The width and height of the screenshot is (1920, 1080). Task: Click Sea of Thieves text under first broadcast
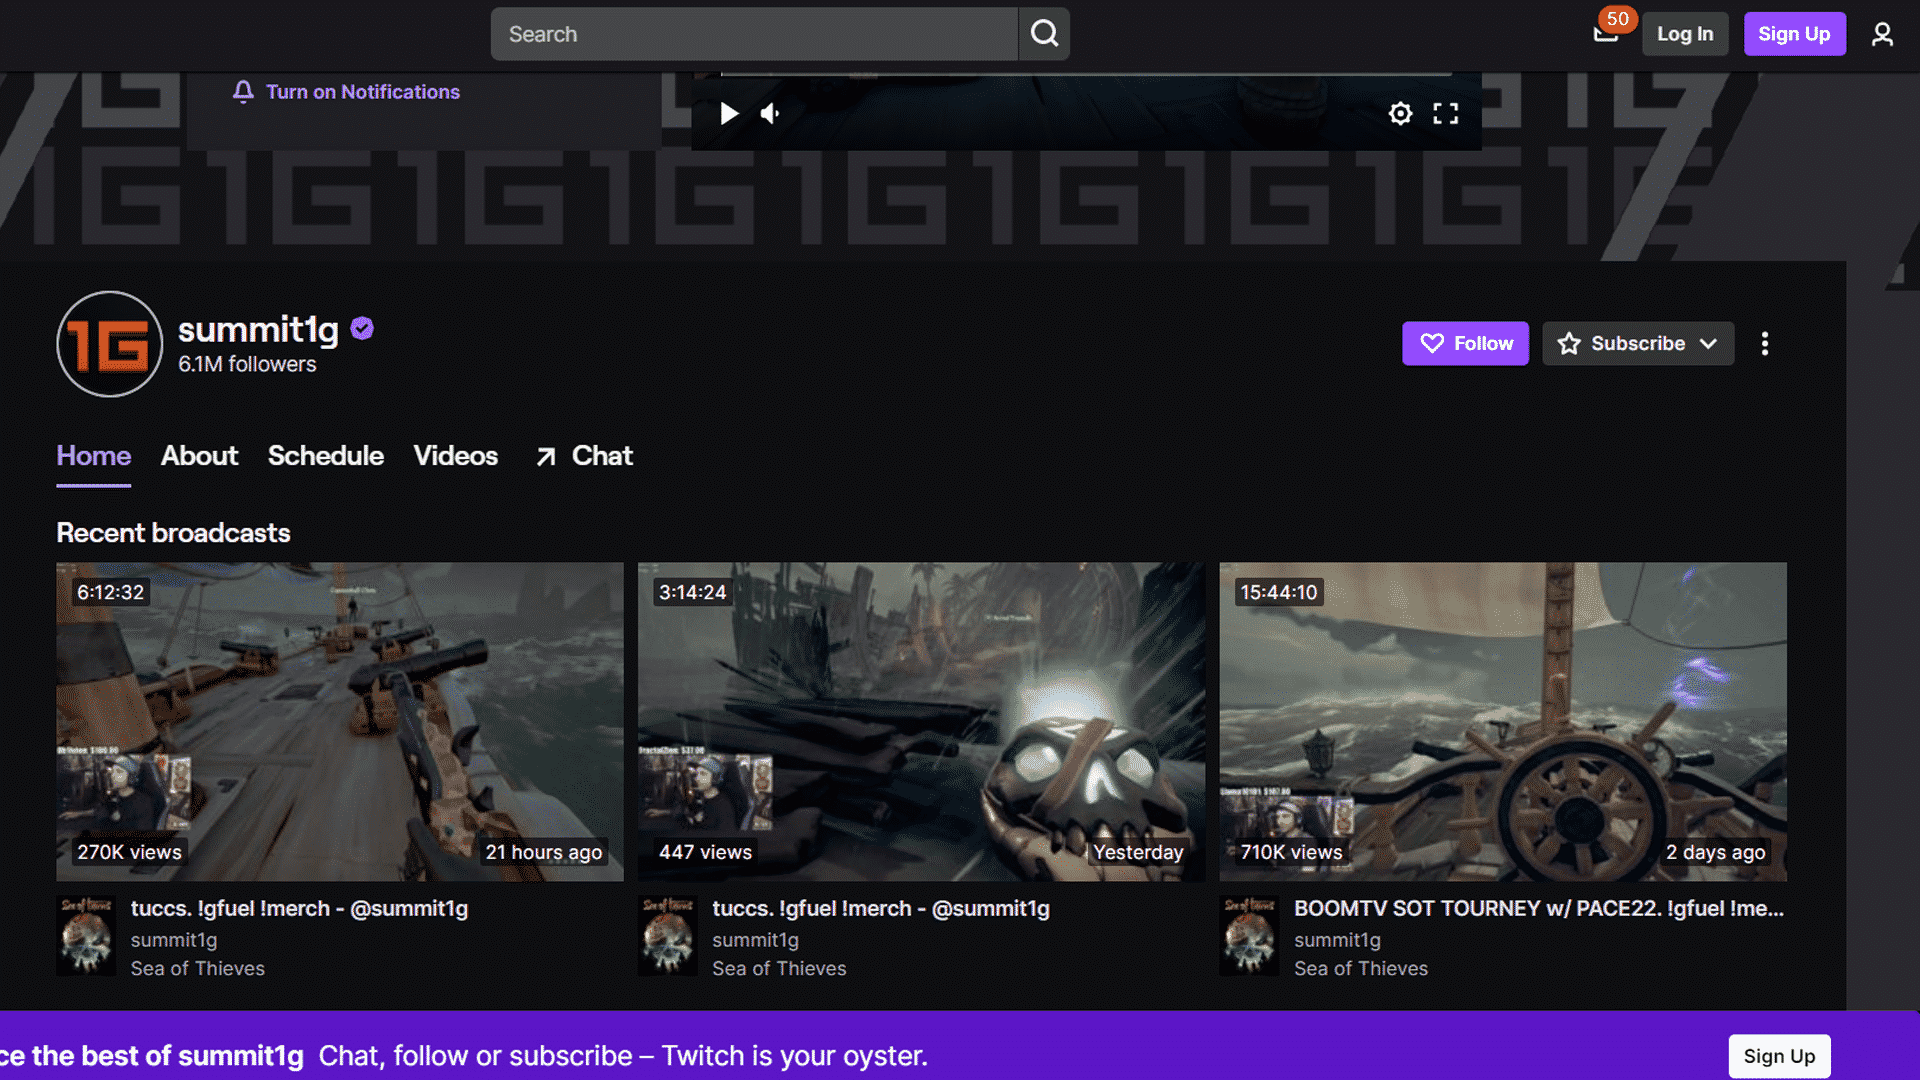click(x=198, y=968)
